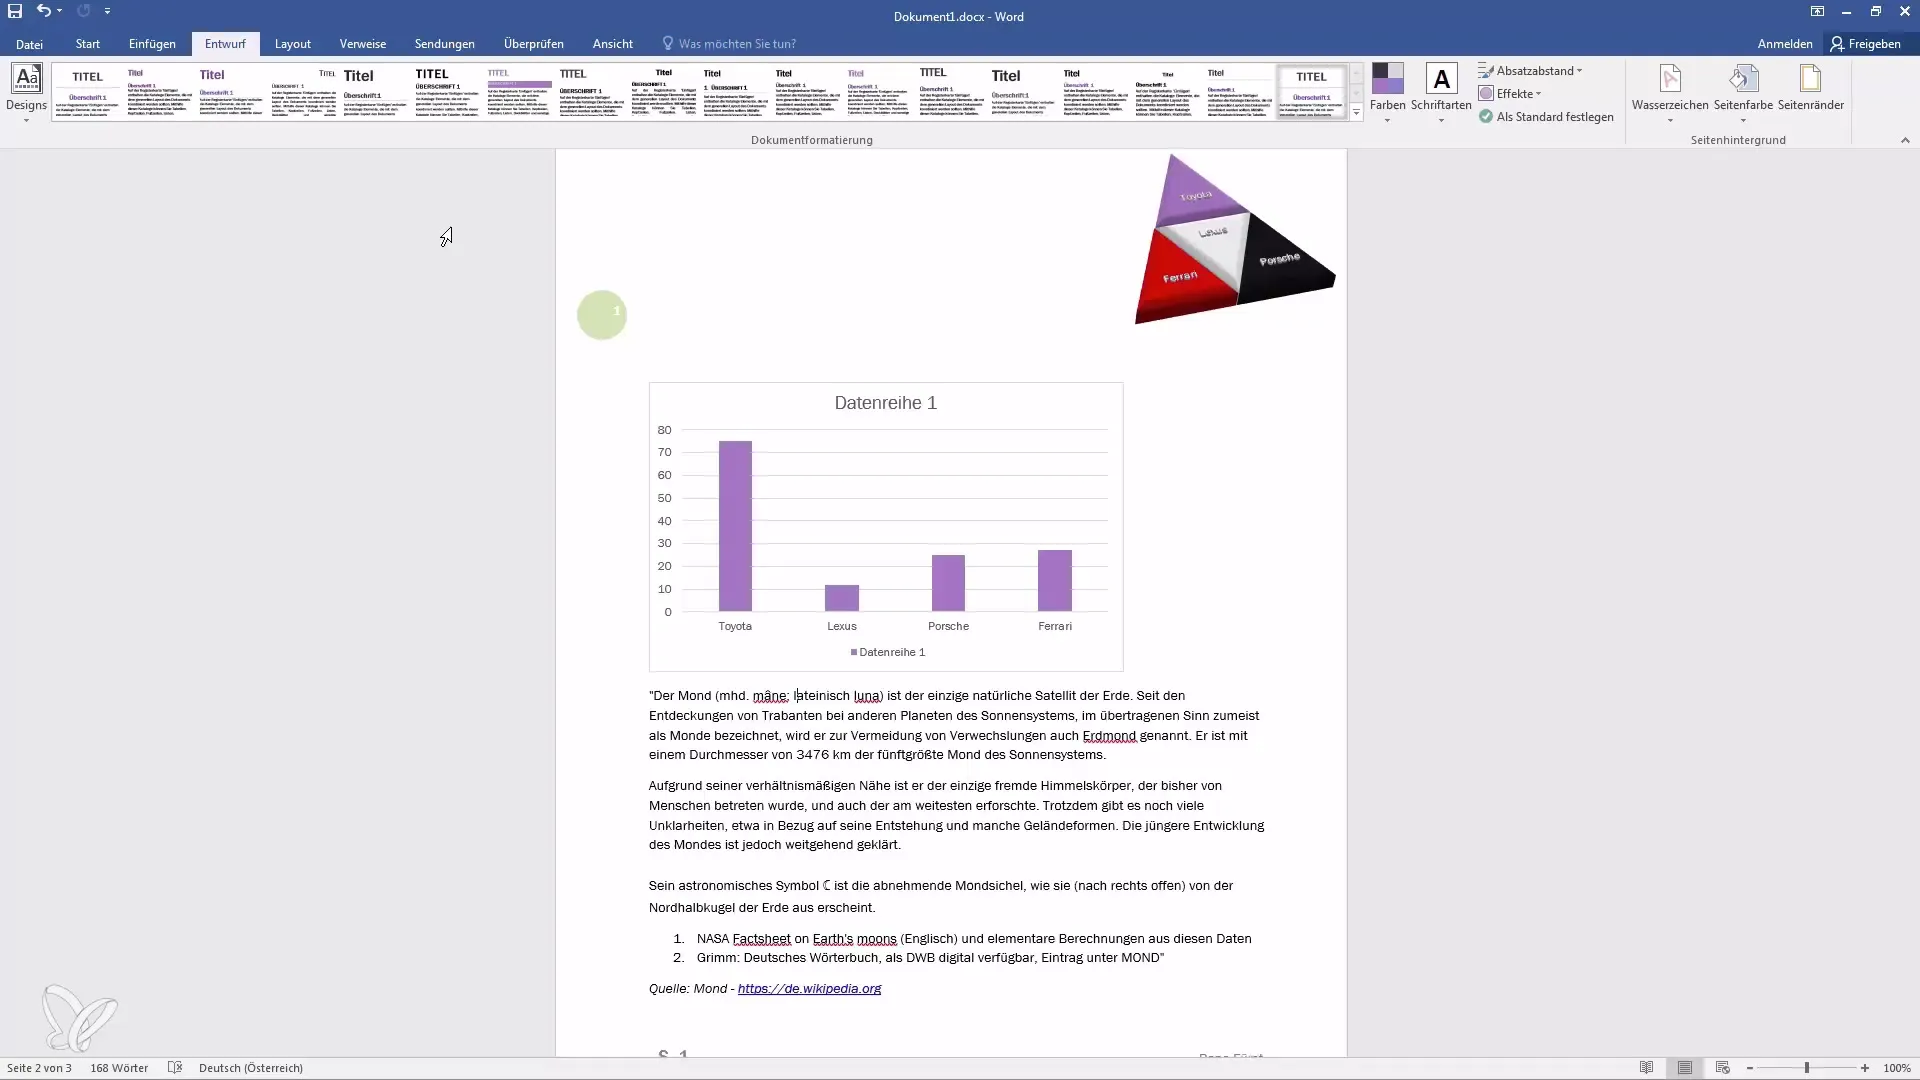Switch to the Einfügen tab
The height and width of the screenshot is (1080, 1920).
coord(152,44)
